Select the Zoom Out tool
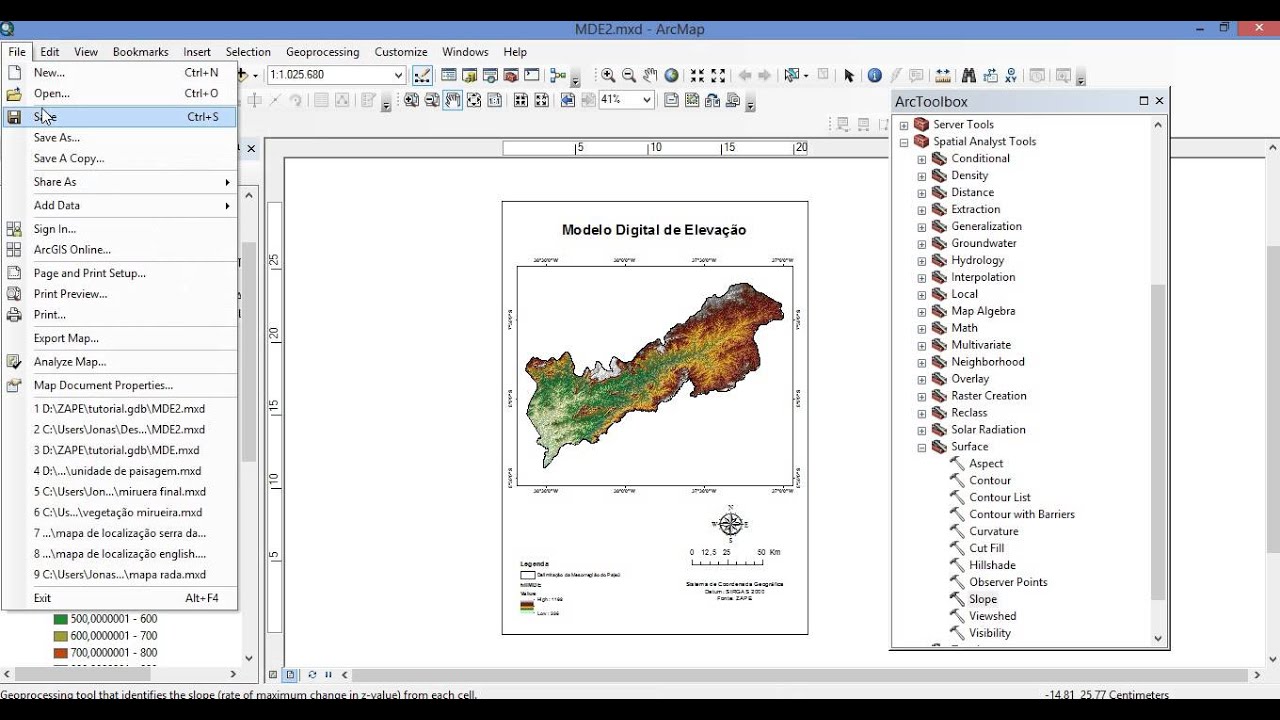 [629, 75]
